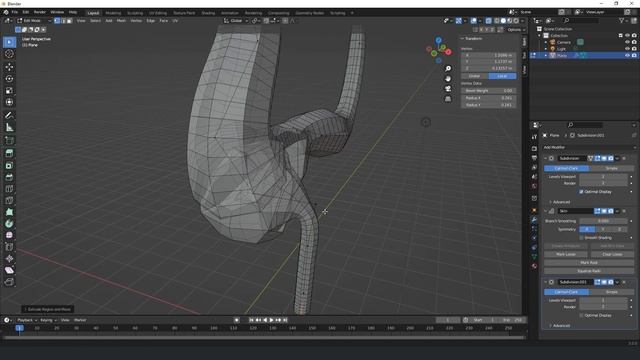640x360 pixels.
Task: Switch perspective/orthographic grid icon
Action: click(x=448, y=99)
